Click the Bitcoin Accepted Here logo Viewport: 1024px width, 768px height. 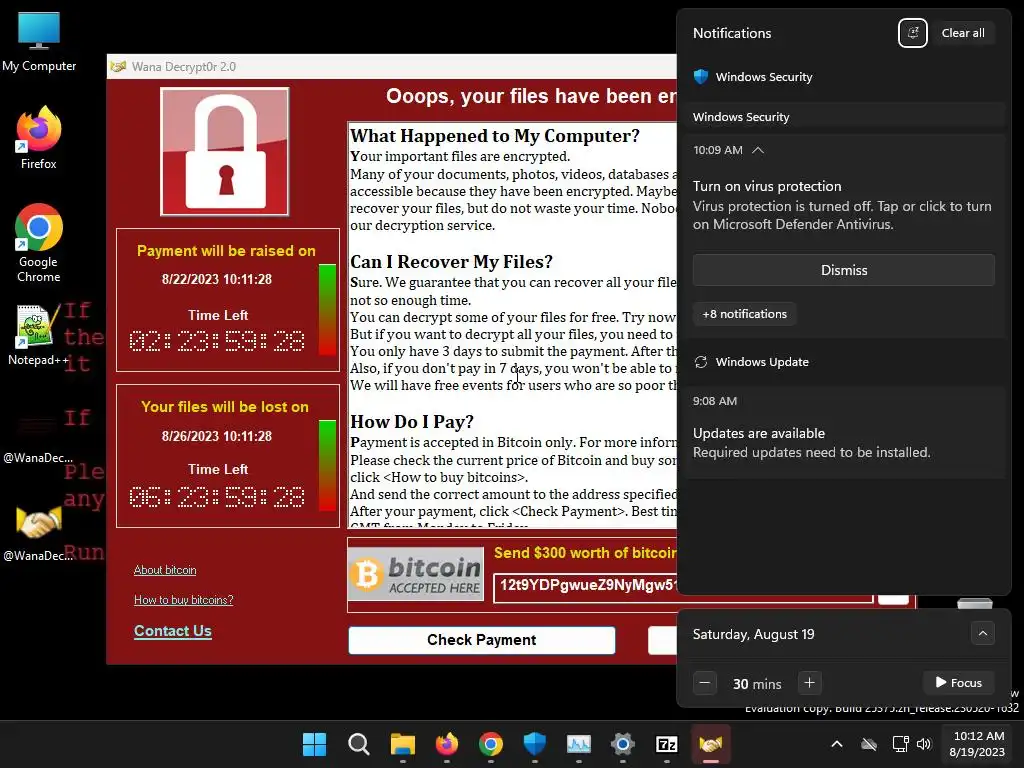(x=416, y=573)
